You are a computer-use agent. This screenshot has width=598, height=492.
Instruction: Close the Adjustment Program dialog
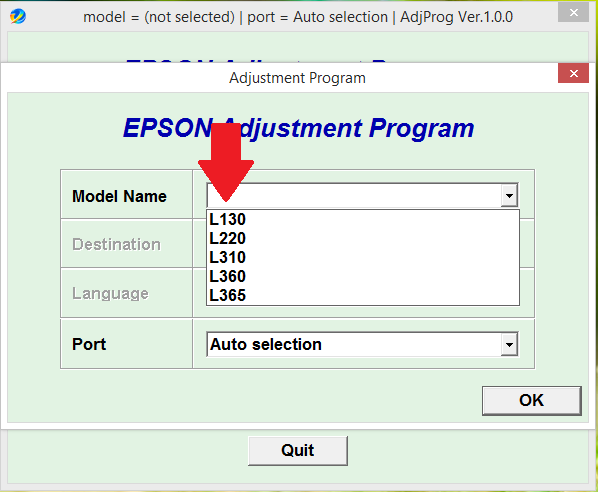[x=573, y=73]
